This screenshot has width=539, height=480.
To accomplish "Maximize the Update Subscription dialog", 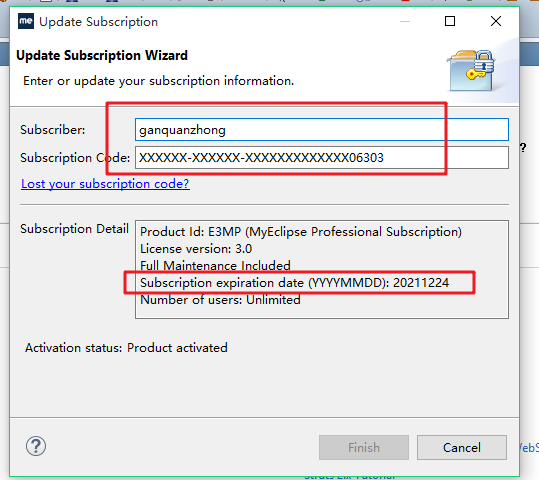I will click(x=450, y=21).
